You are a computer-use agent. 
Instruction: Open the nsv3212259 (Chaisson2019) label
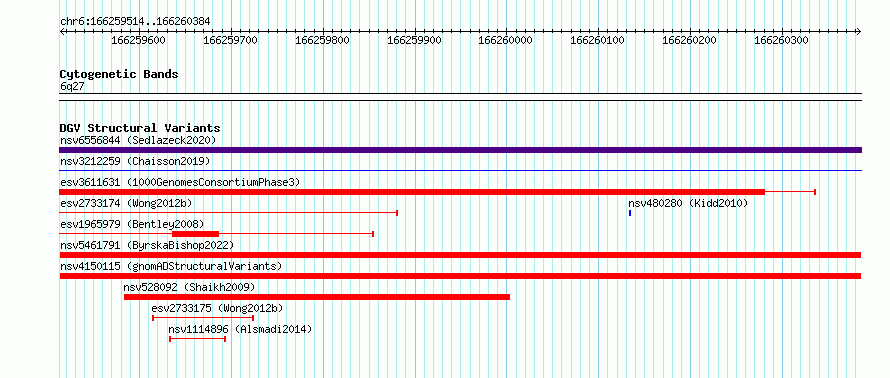point(135,161)
